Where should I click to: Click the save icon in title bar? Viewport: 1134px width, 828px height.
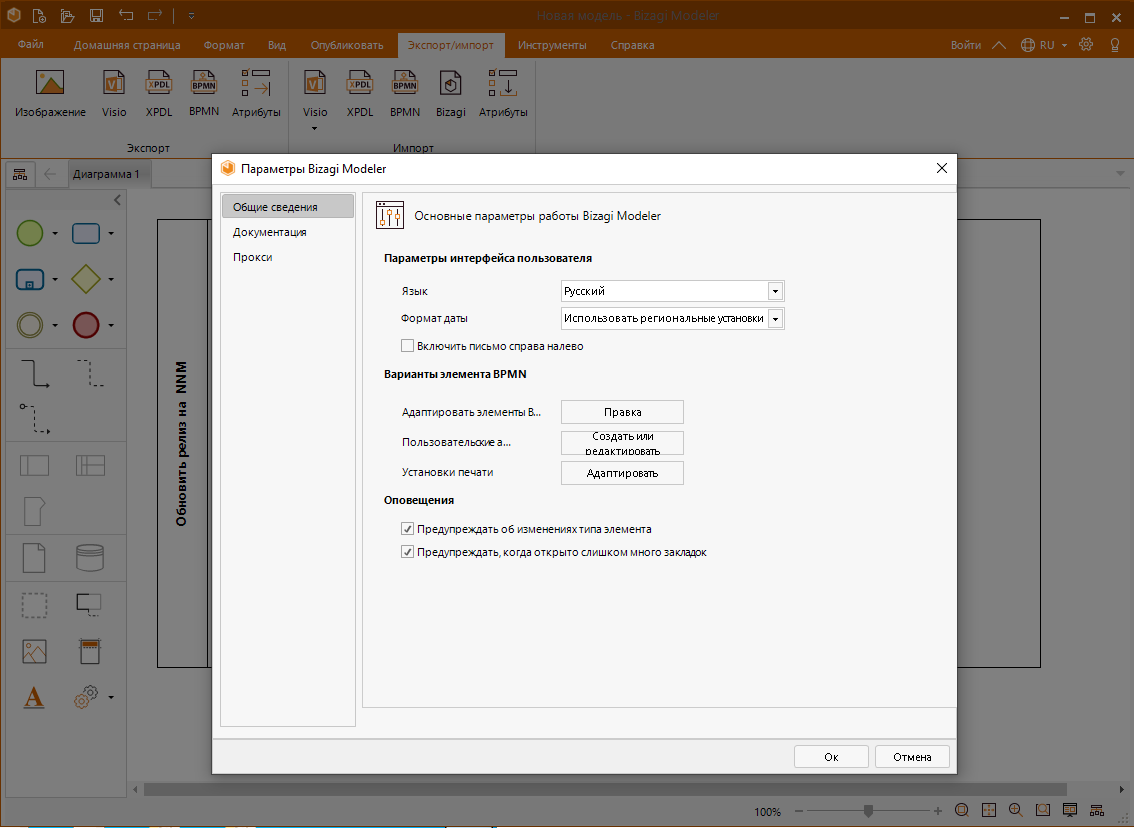pos(96,15)
